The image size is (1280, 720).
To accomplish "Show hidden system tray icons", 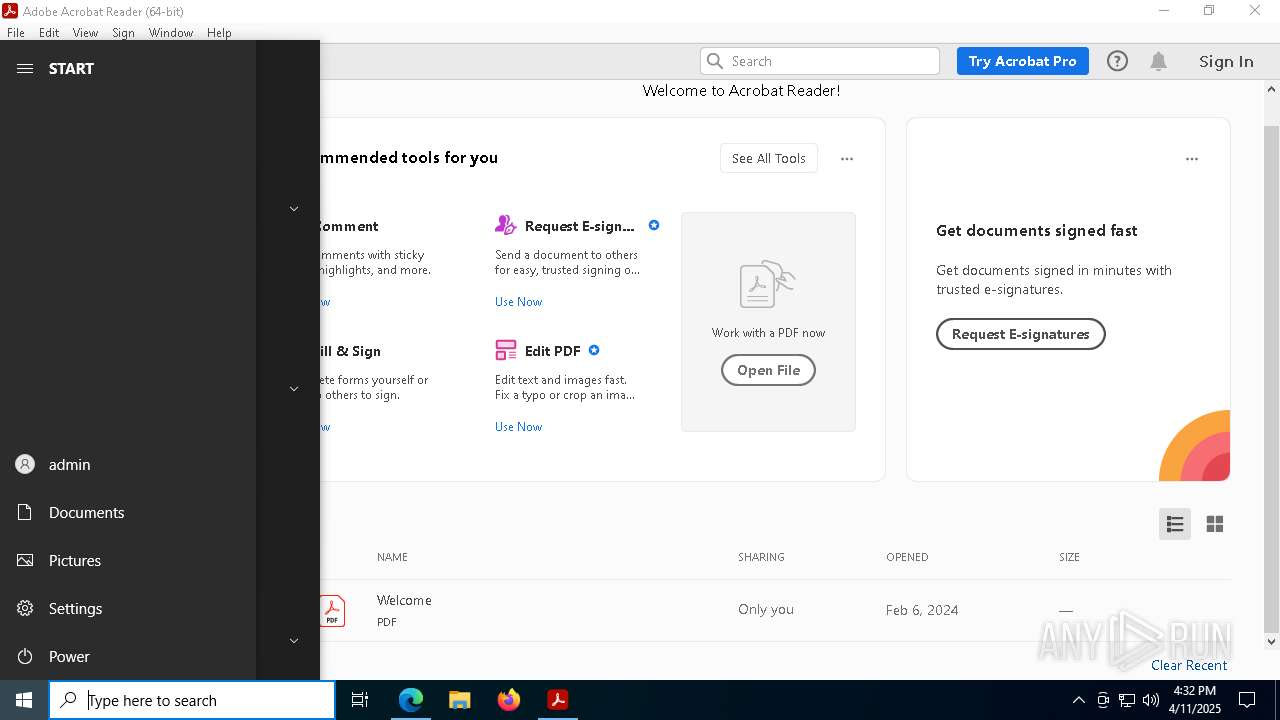I will pyautogui.click(x=1078, y=700).
